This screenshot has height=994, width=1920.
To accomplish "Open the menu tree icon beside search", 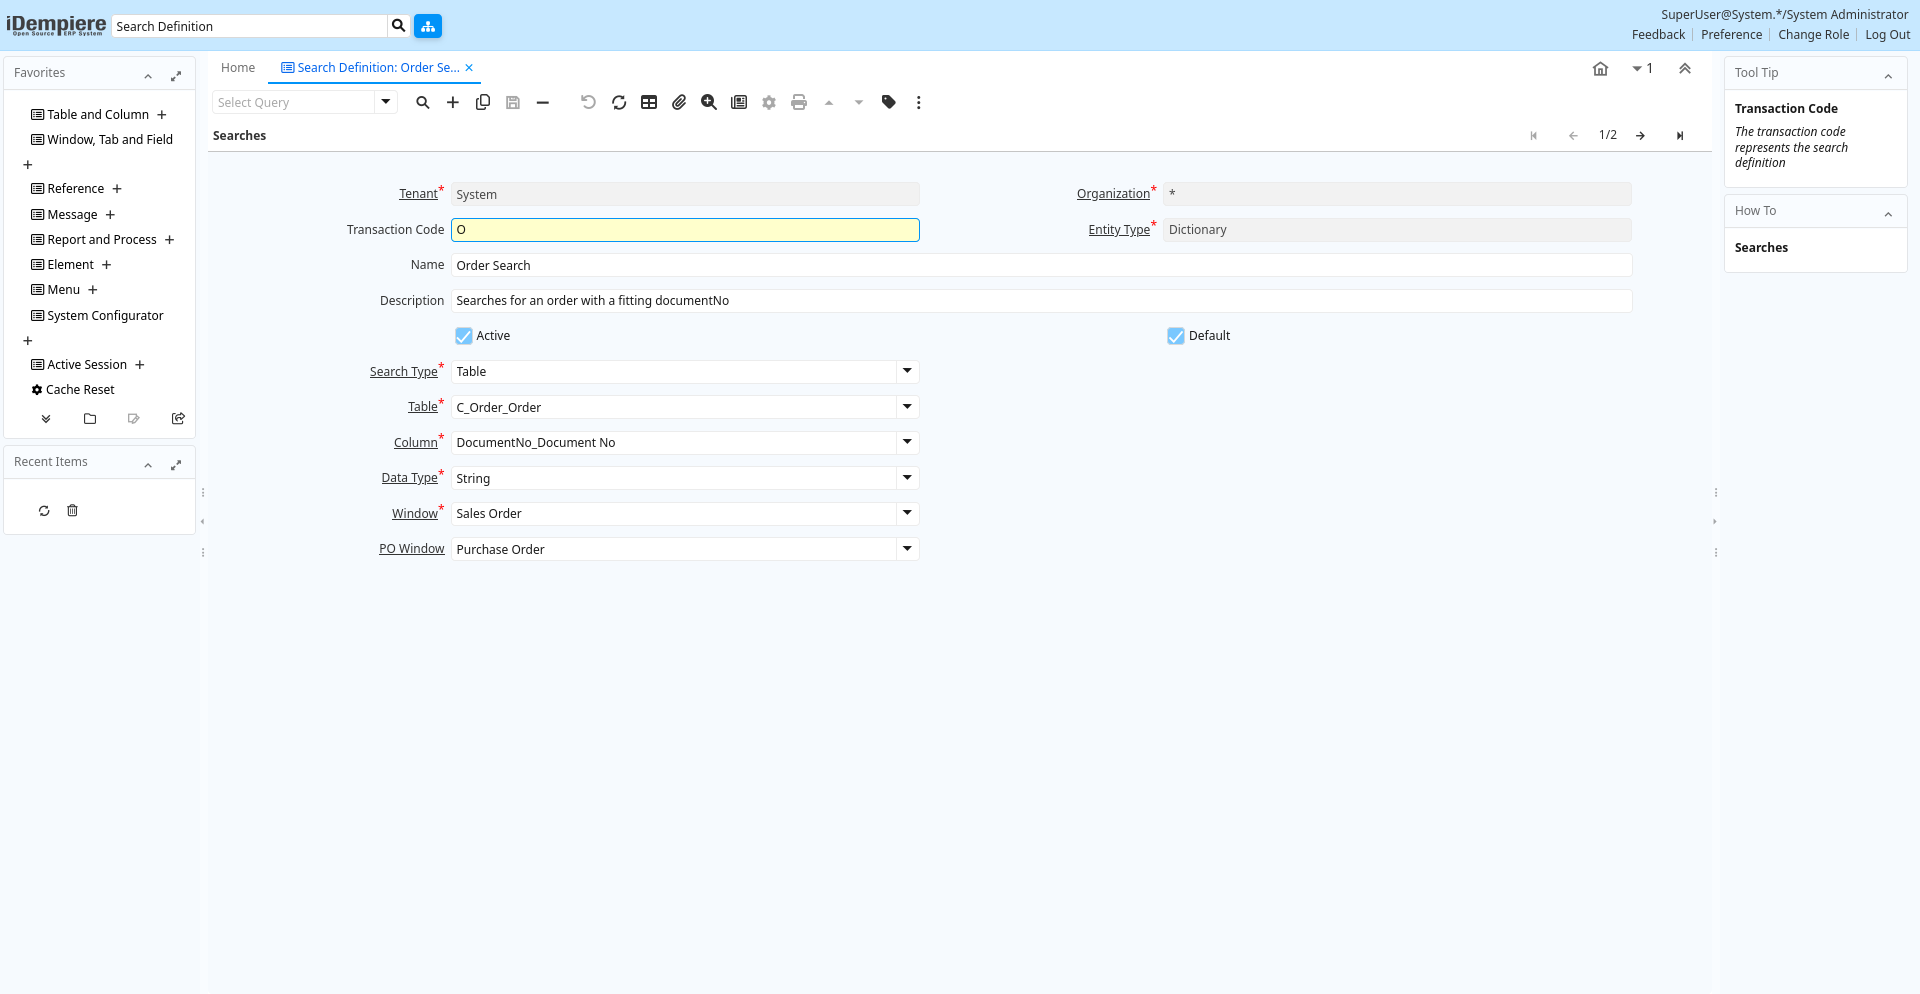I will [428, 26].
